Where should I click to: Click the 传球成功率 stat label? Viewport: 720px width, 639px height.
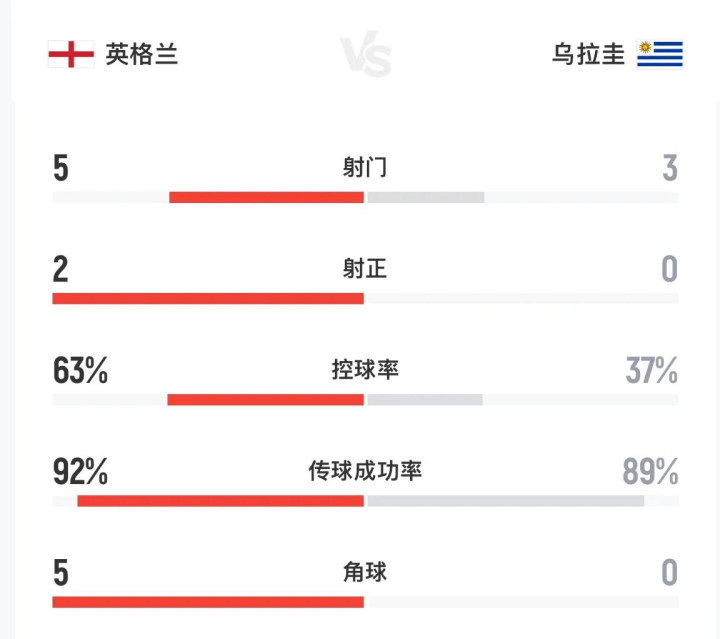tap(365, 471)
